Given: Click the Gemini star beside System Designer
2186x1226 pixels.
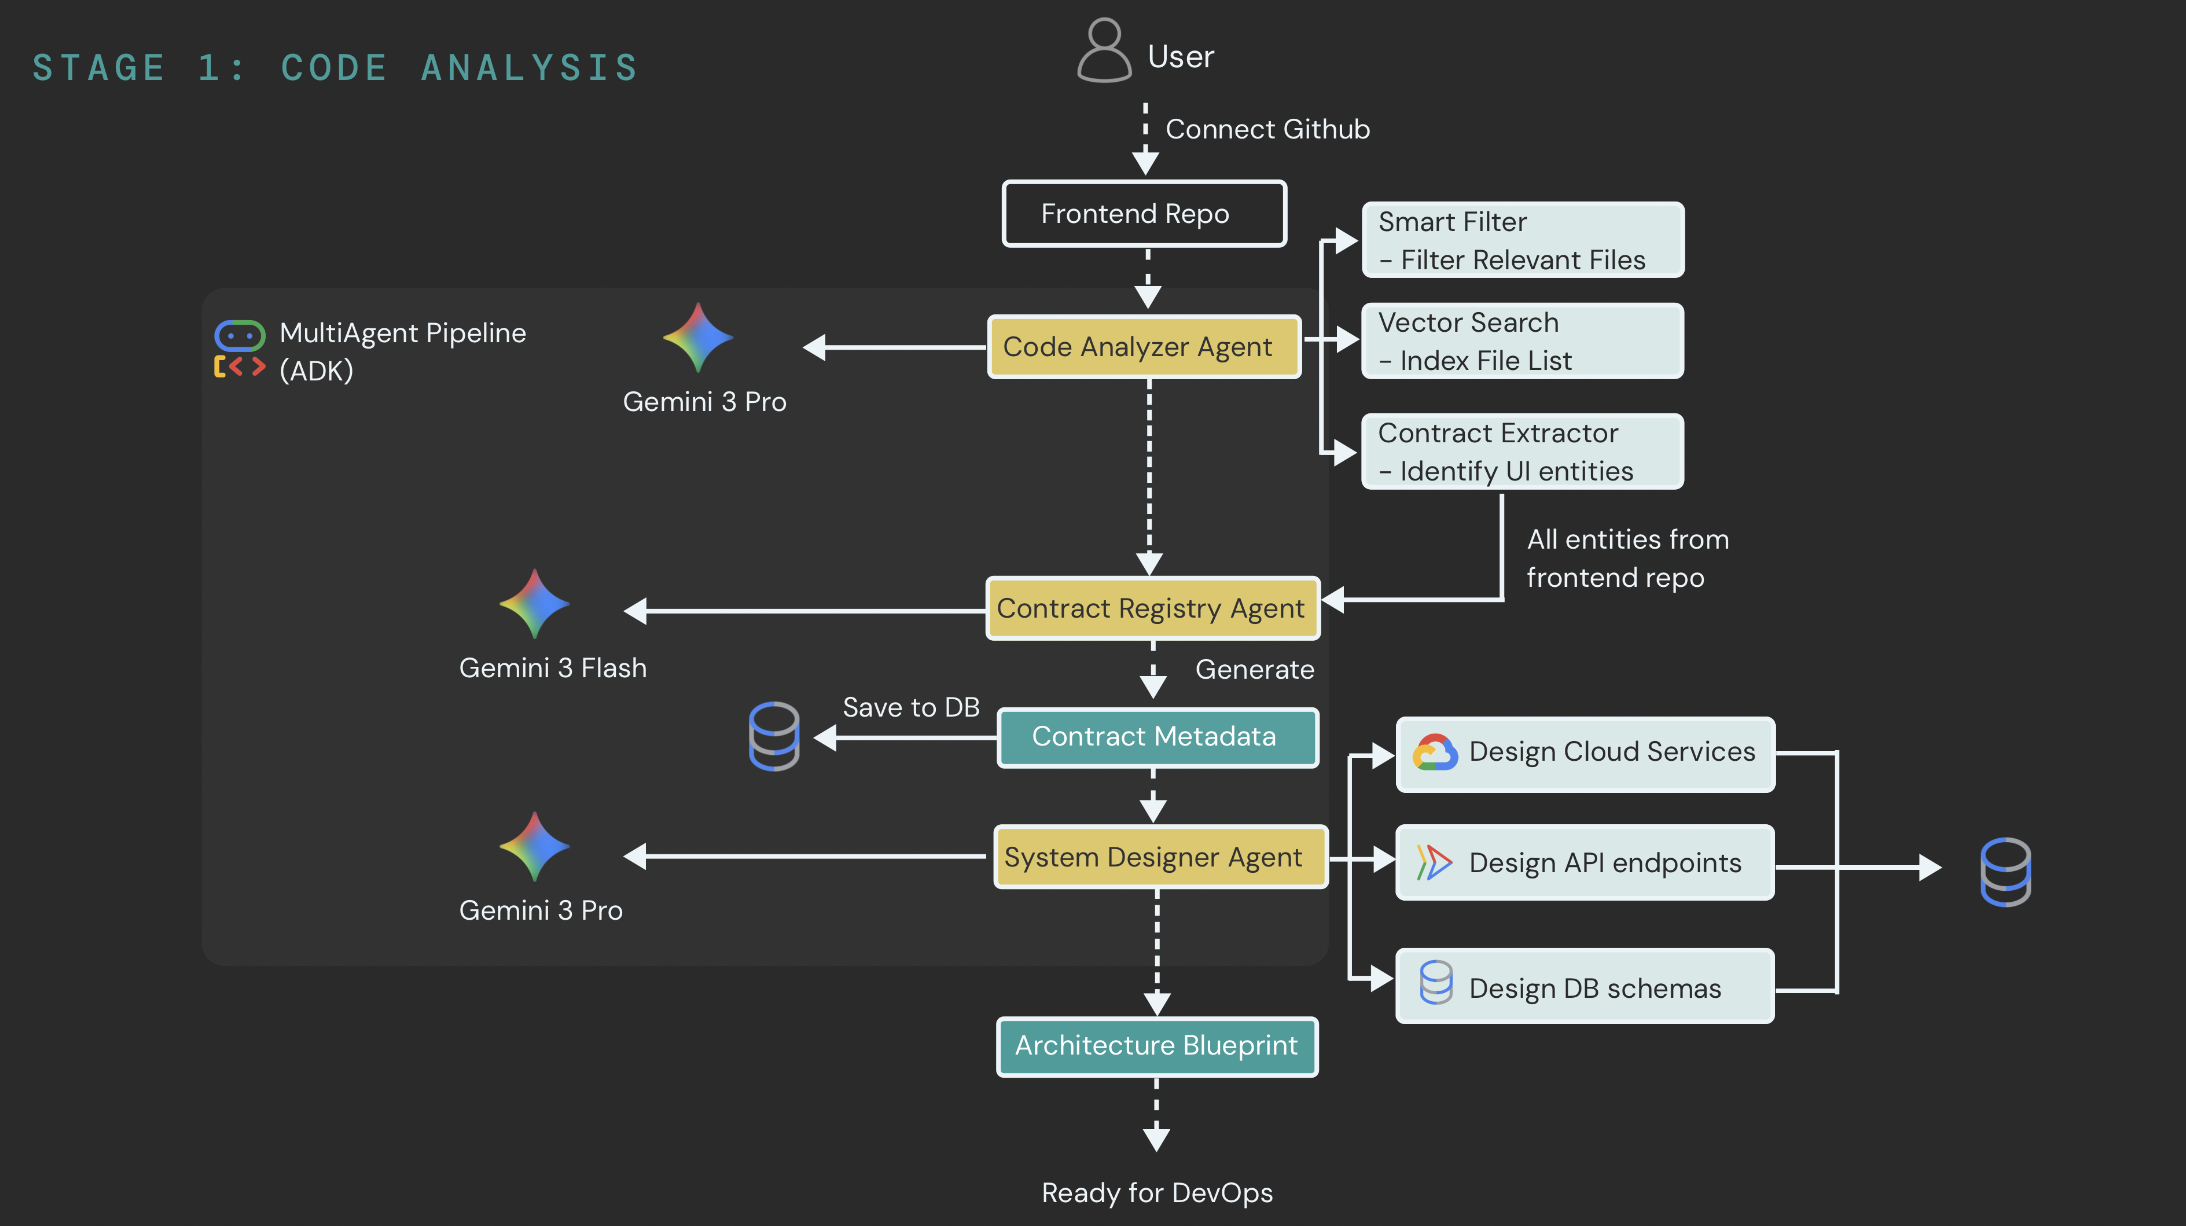Looking at the screenshot, I should pos(534,846).
